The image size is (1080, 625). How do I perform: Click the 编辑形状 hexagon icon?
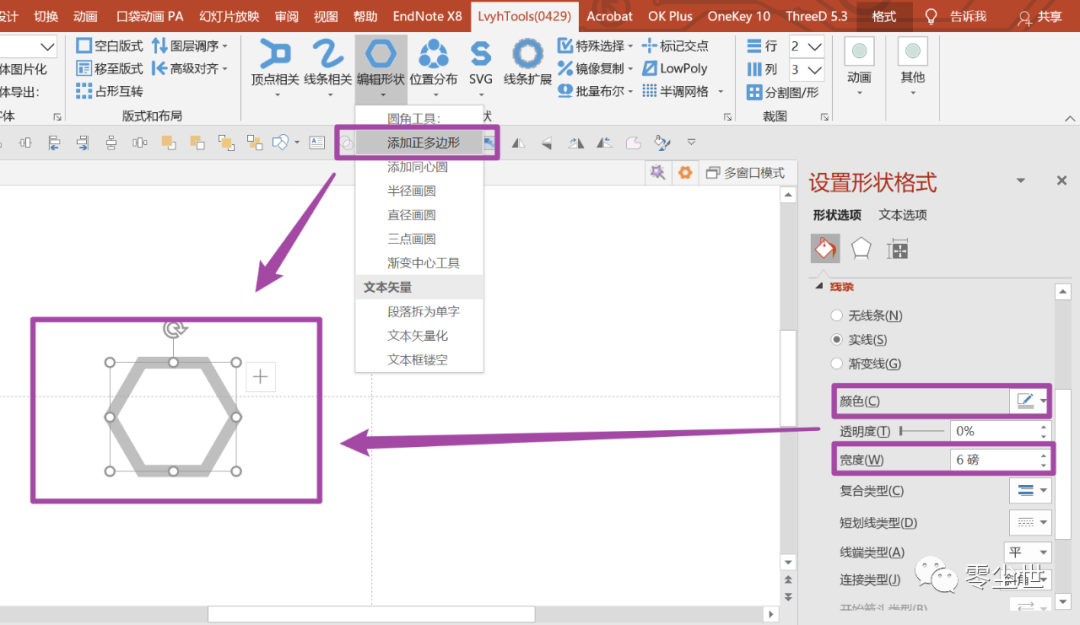(381, 54)
